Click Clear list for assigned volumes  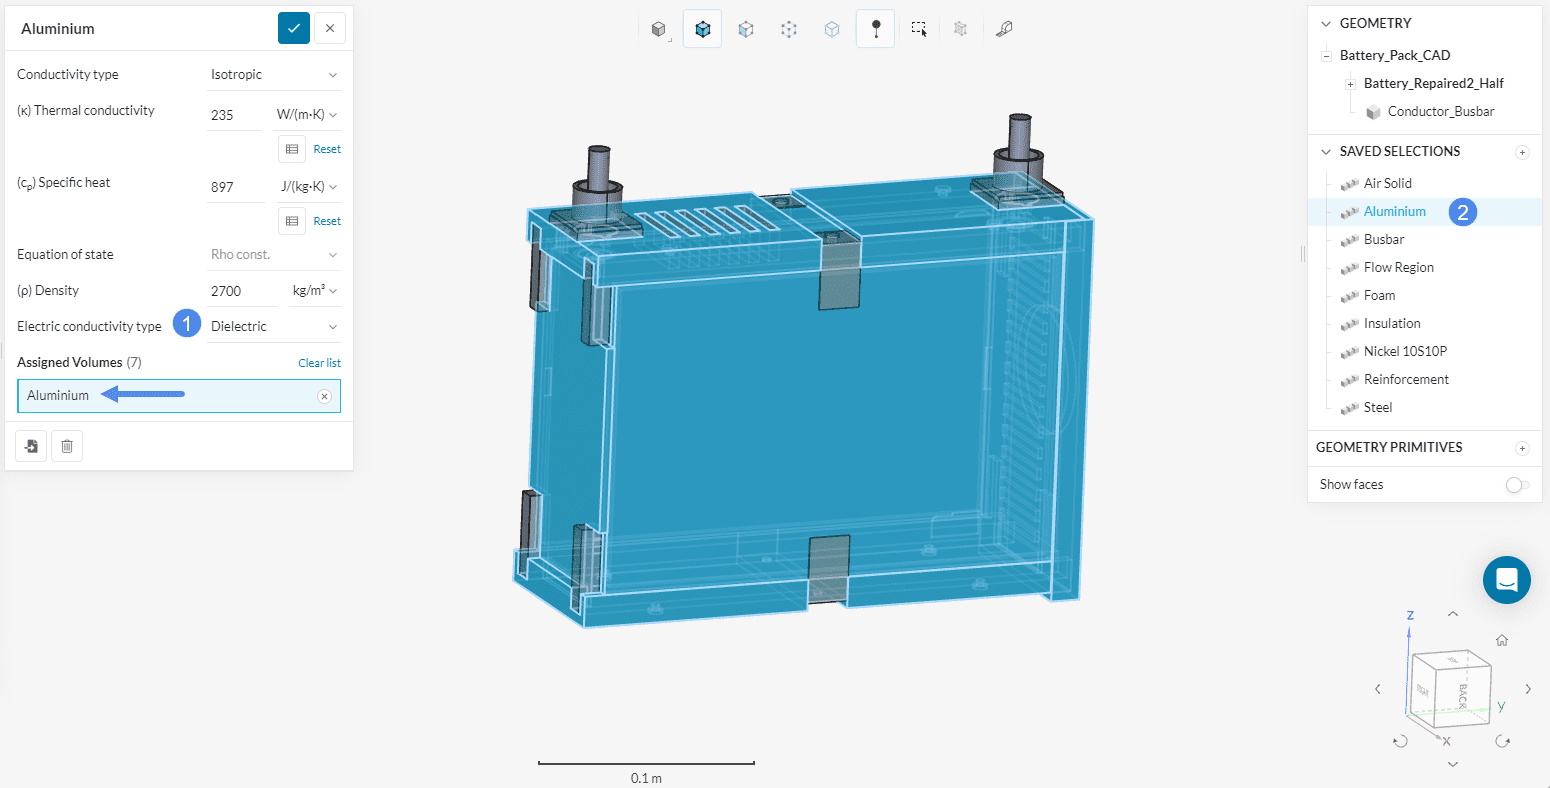(319, 363)
